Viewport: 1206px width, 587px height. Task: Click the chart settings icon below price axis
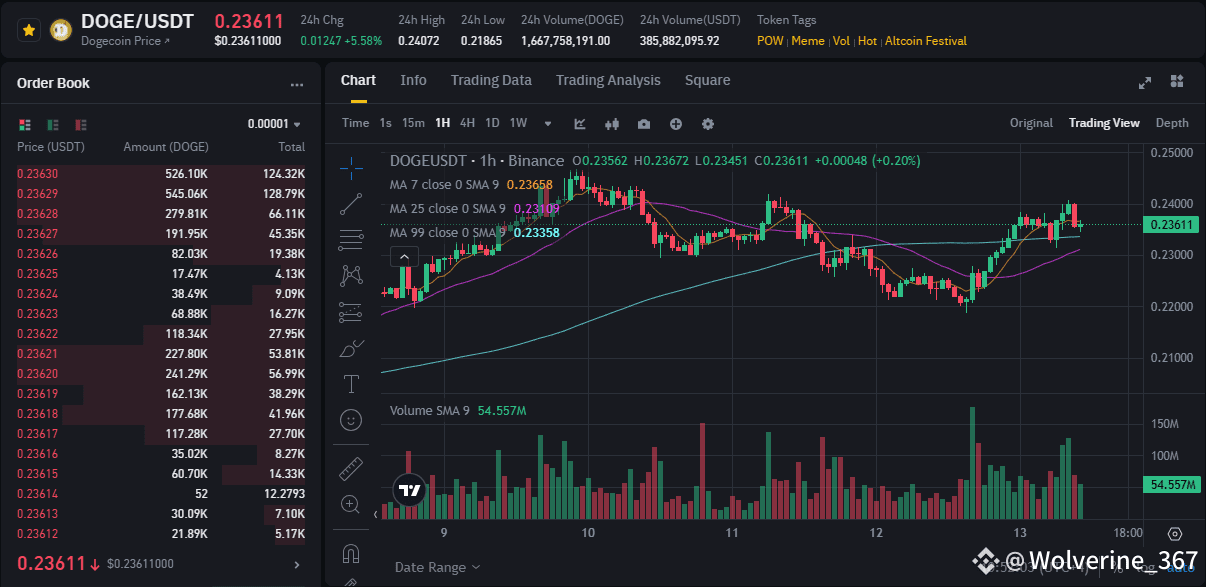(x=1174, y=534)
